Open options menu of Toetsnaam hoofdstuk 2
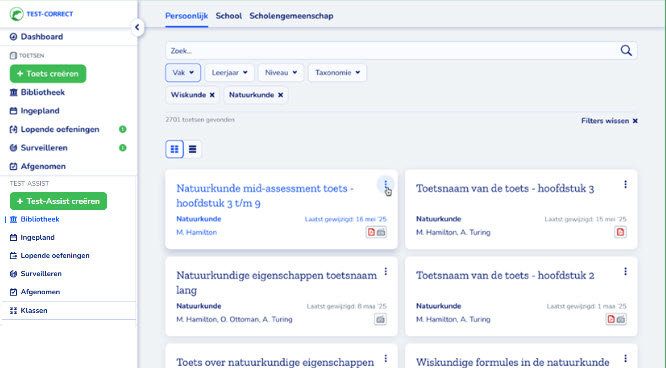 point(625,272)
